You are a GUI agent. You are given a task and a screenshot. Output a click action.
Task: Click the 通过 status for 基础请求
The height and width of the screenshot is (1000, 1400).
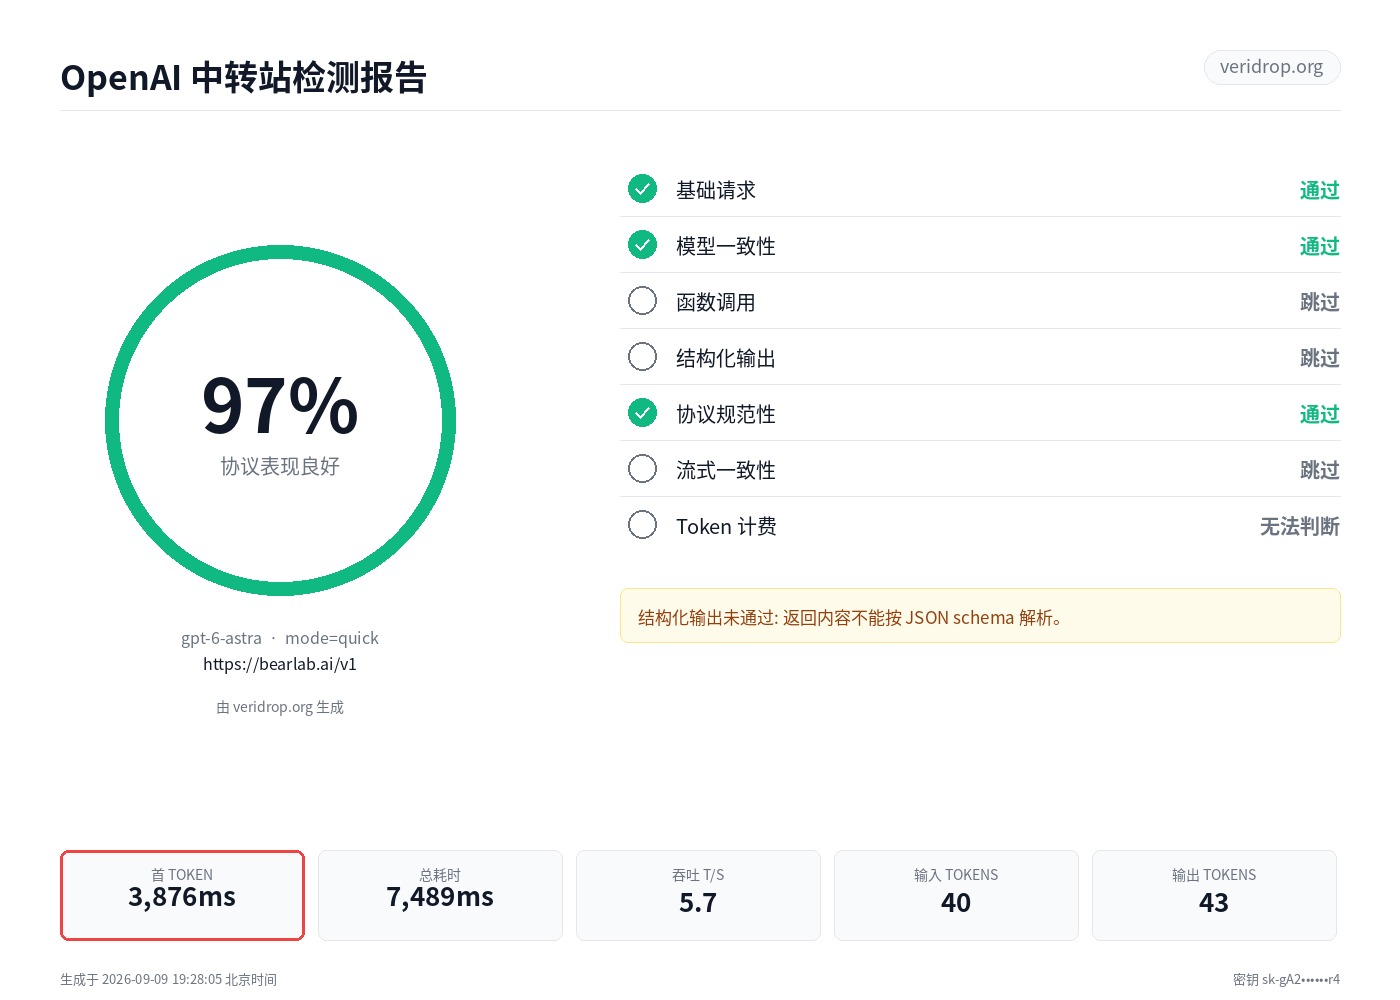pyautogui.click(x=1319, y=190)
